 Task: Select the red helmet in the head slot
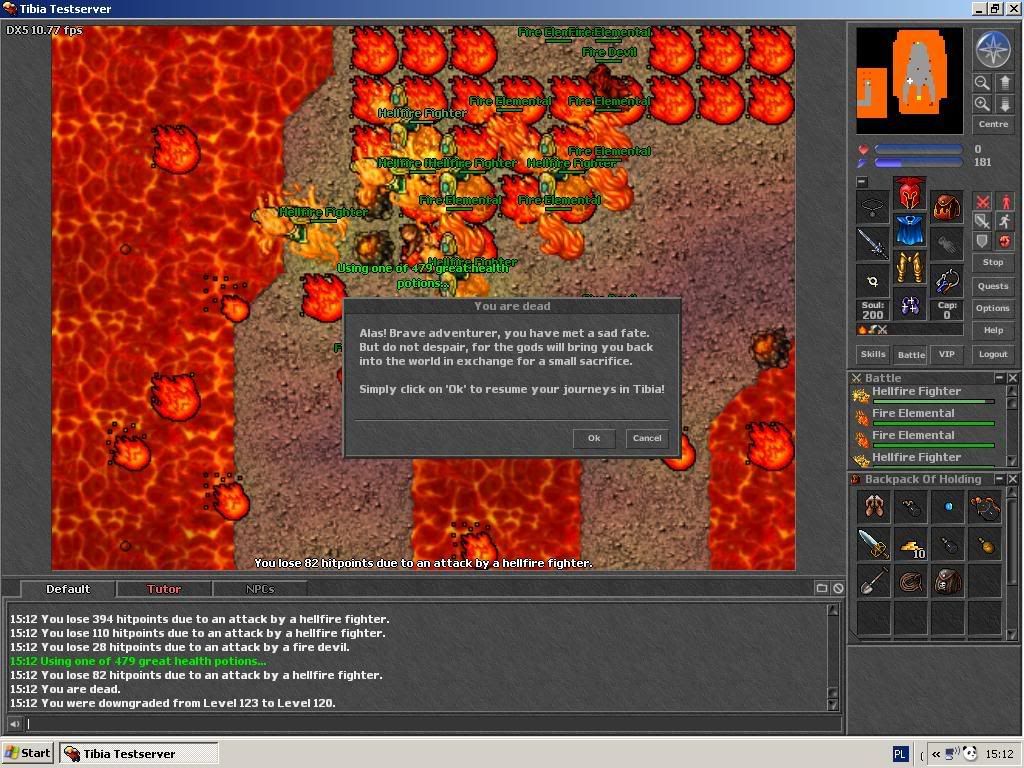click(910, 193)
